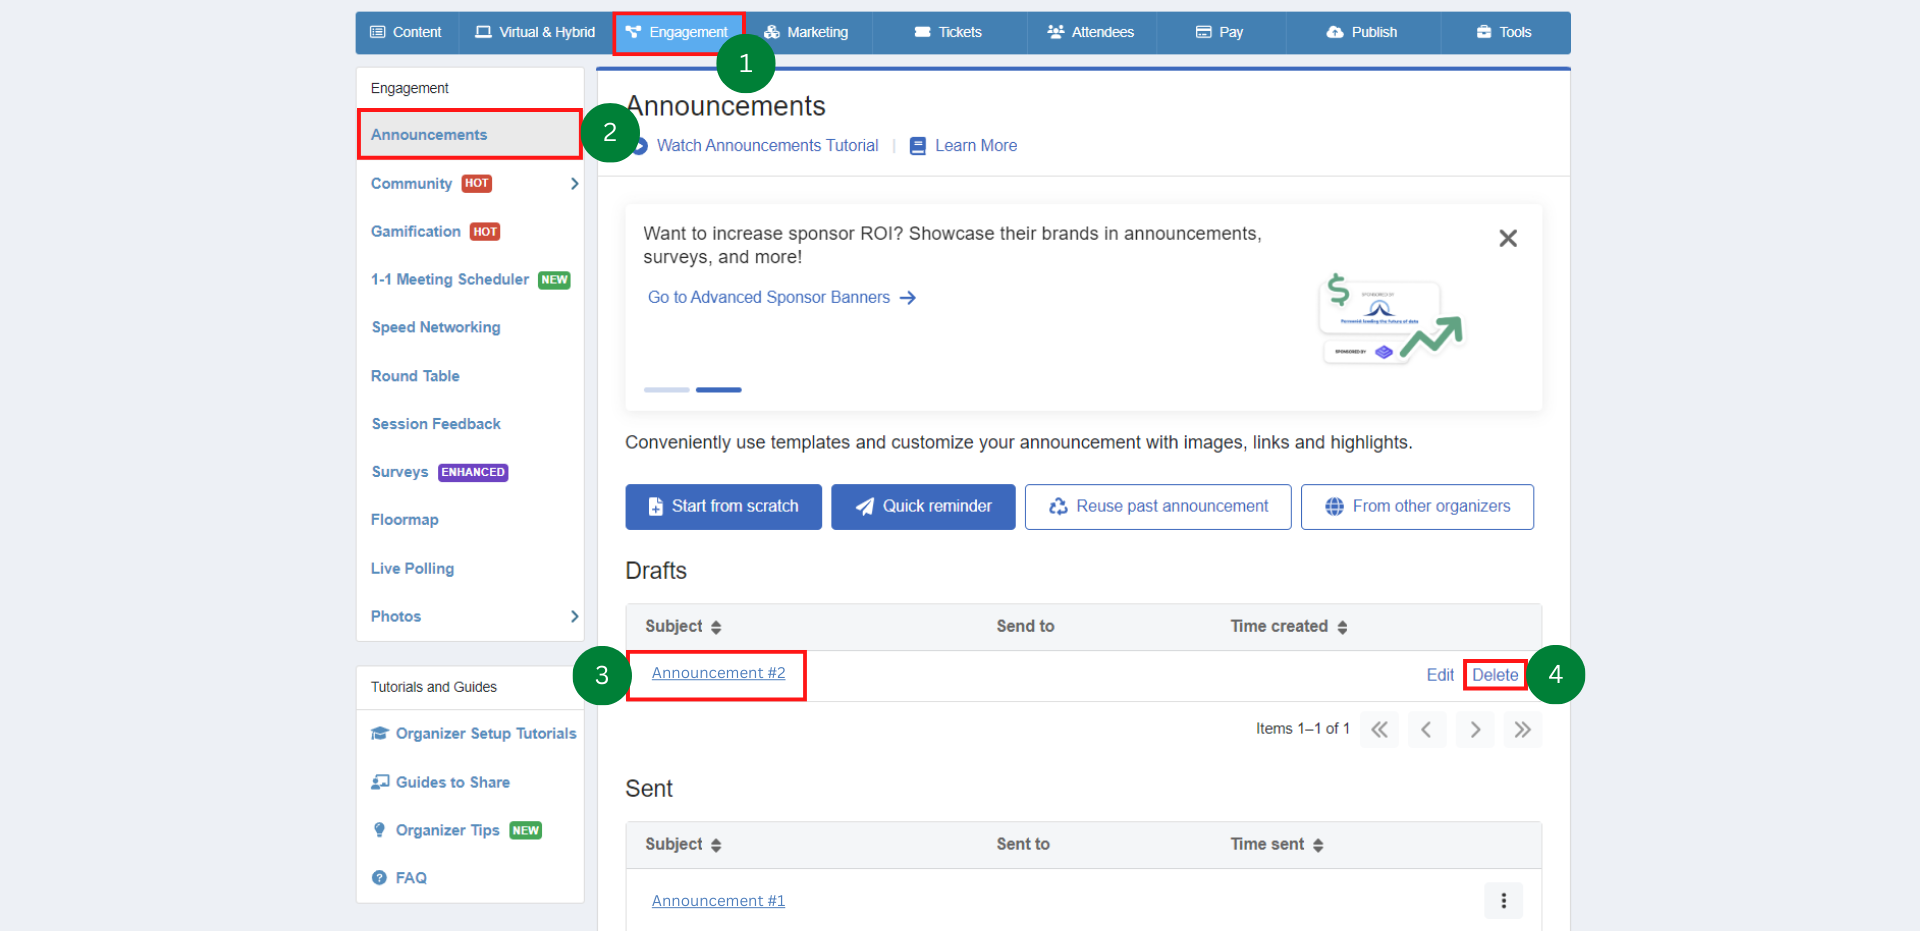Open the Marketing tab
The image size is (1920, 931).
click(806, 32)
